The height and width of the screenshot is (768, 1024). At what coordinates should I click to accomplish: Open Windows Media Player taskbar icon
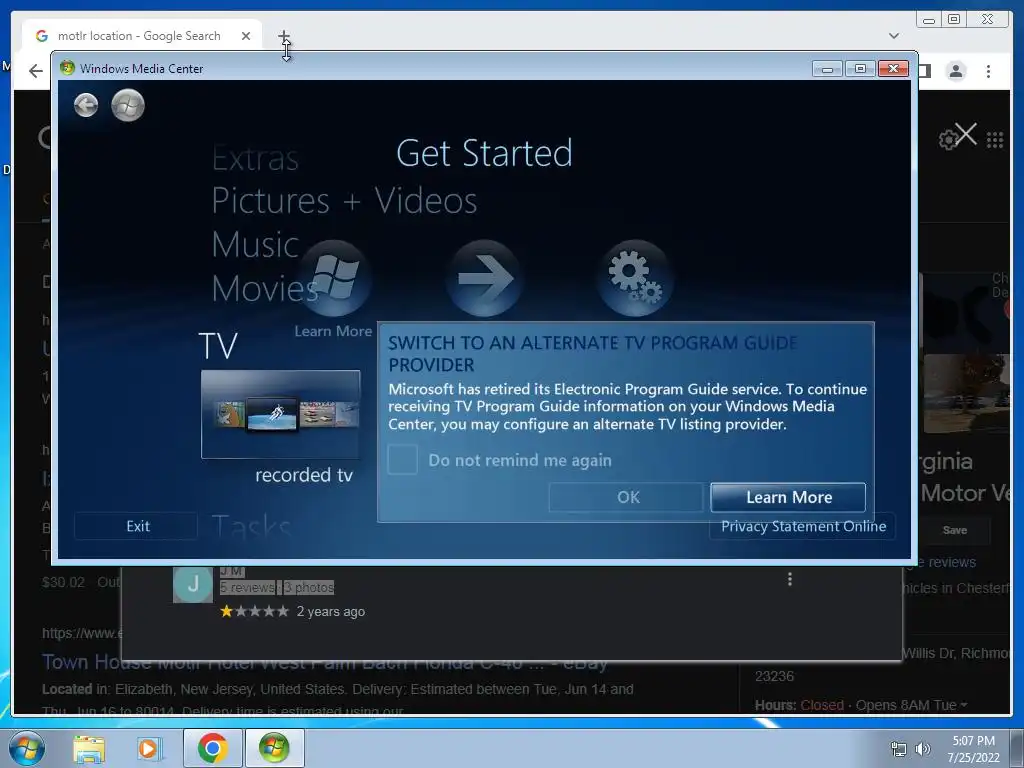click(x=148, y=748)
